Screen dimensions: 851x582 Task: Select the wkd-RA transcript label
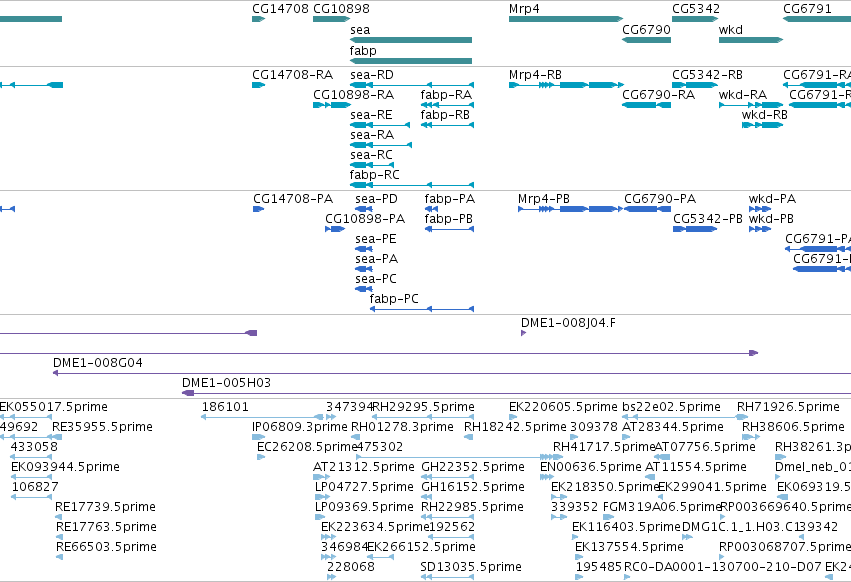(742, 95)
